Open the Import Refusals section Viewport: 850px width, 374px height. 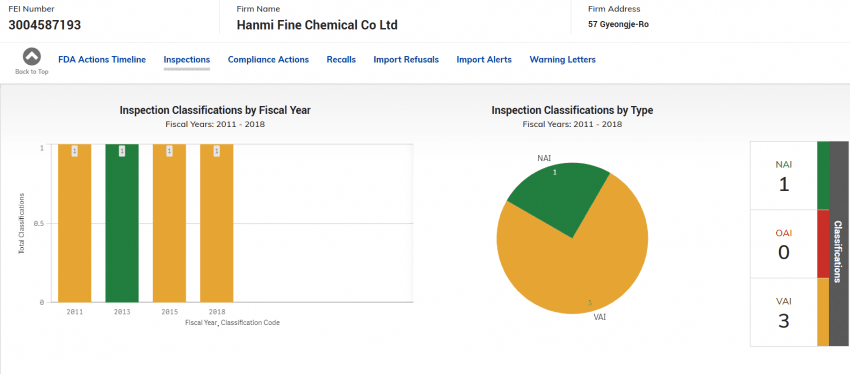[406, 60]
